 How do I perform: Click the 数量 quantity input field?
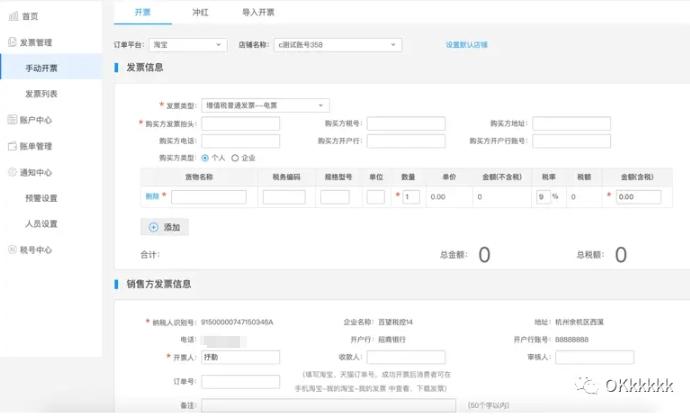[411, 197]
